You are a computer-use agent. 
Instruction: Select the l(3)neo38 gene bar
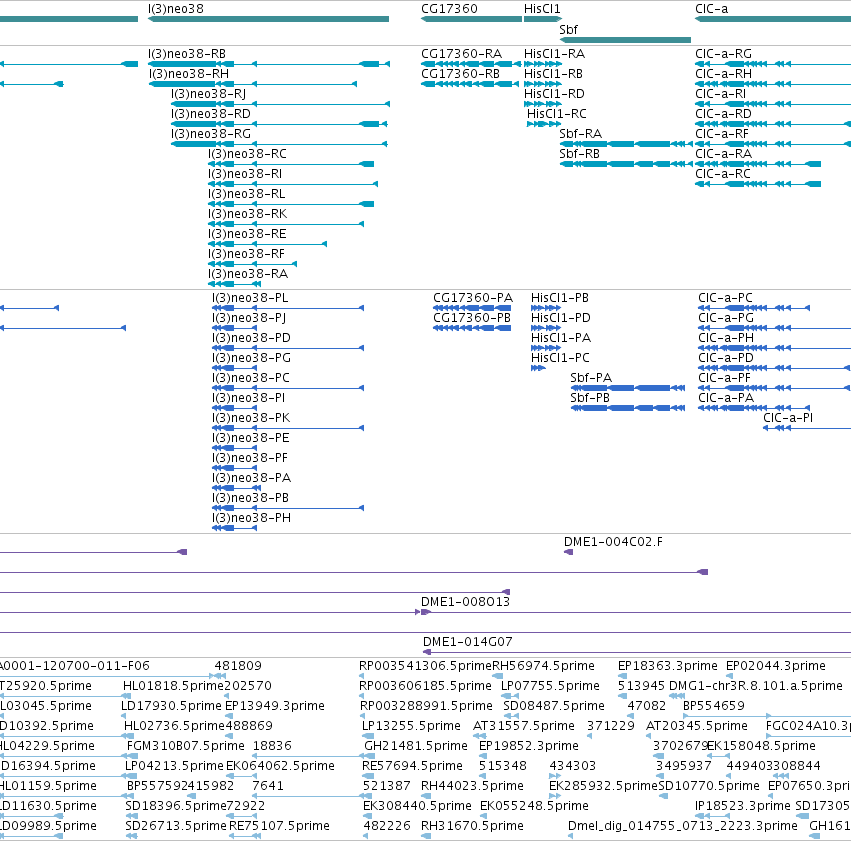268,19
